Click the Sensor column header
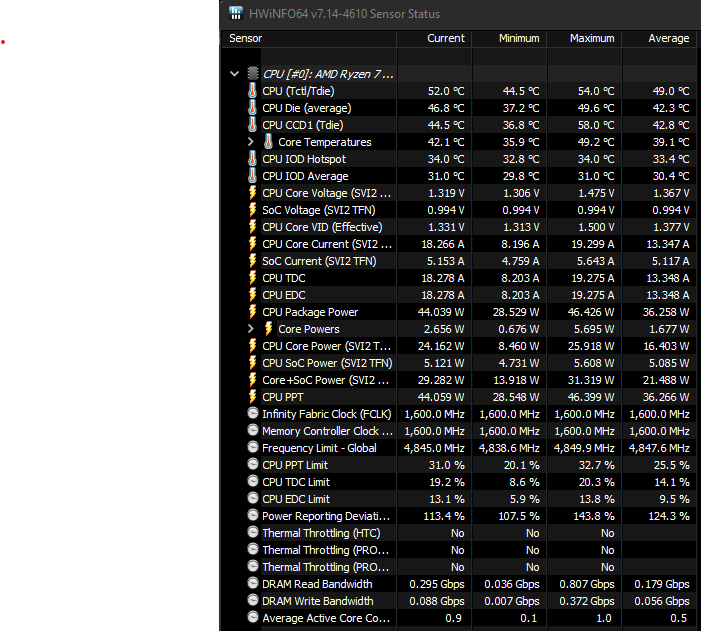Screen dimensions: 701x631 pyautogui.click(x=309, y=38)
